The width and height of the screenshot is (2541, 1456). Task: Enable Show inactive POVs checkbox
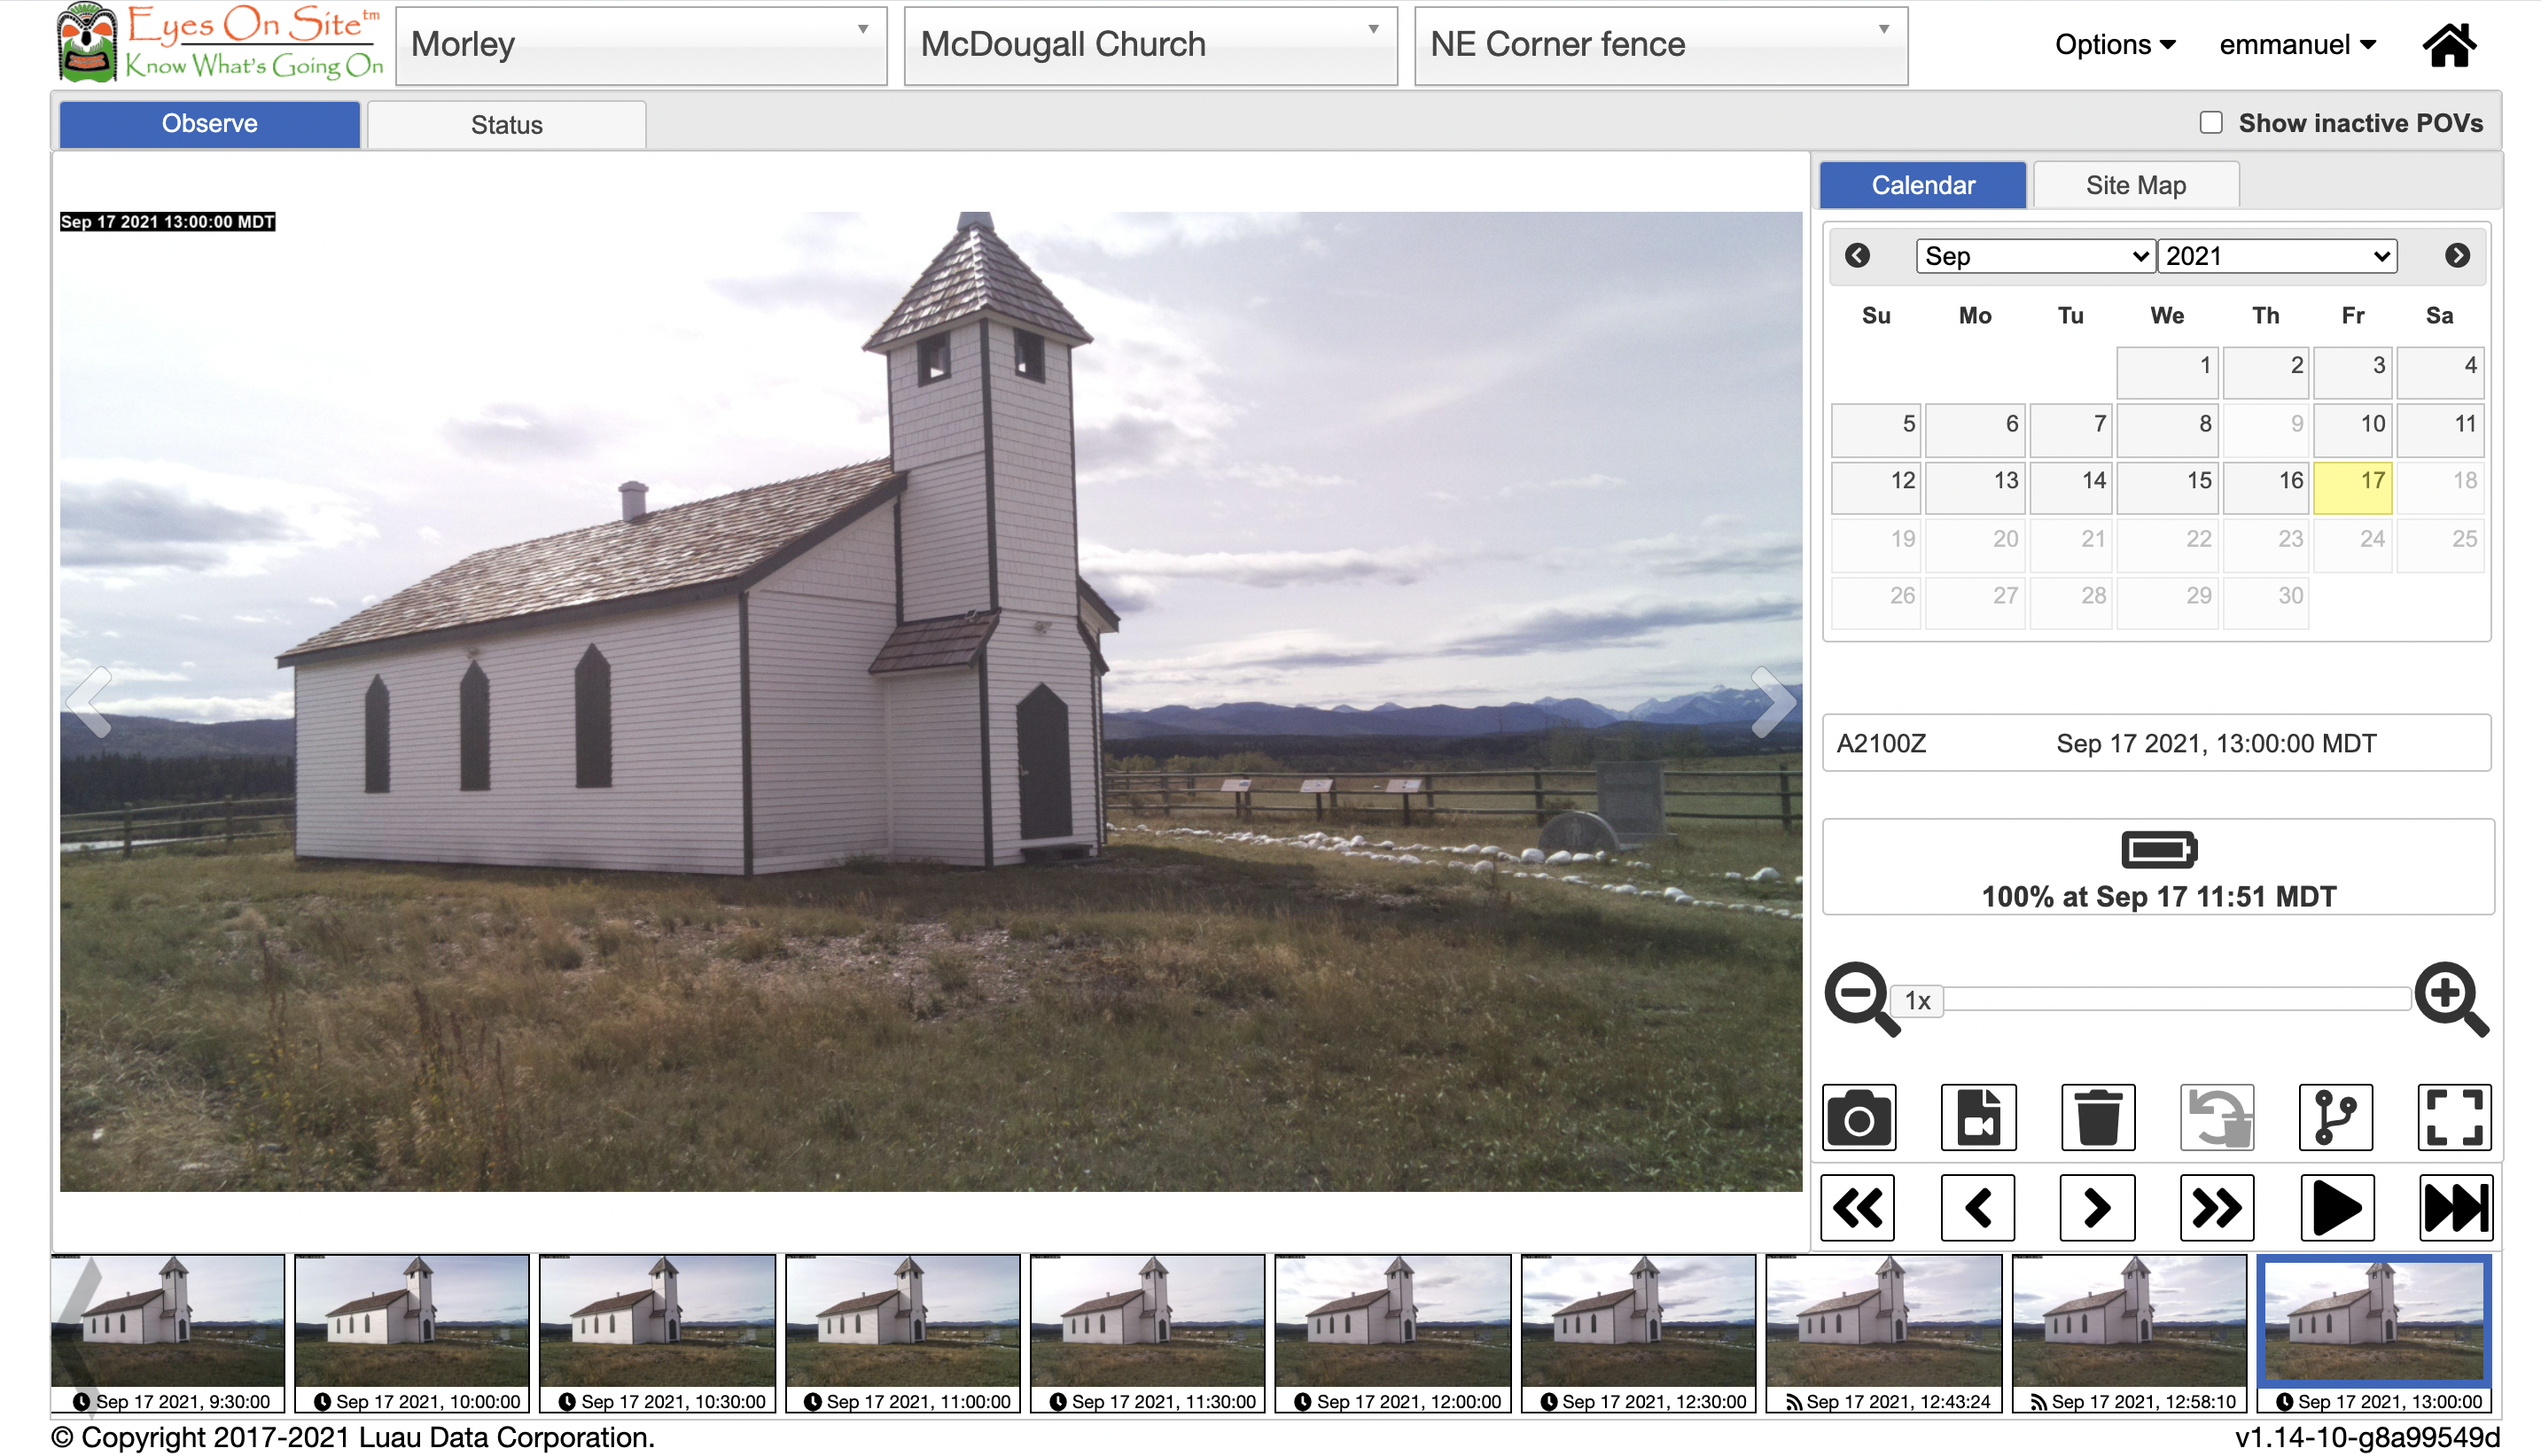click(2210, 122)
